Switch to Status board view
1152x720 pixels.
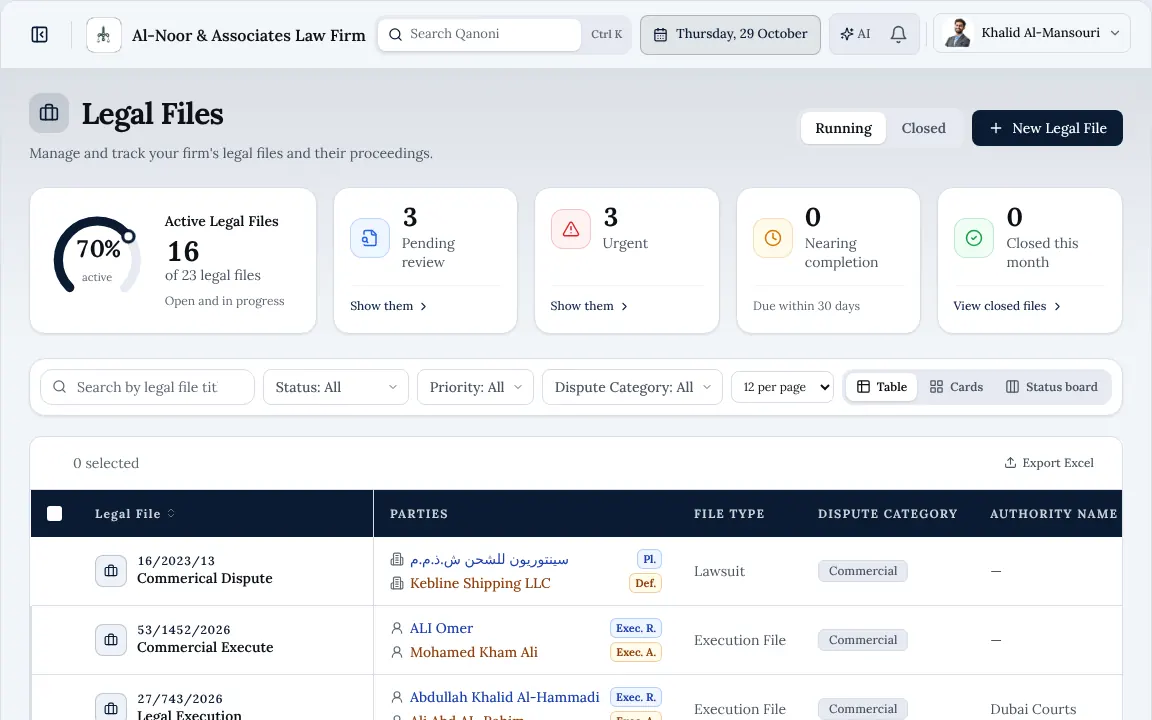click(1051, 387)
